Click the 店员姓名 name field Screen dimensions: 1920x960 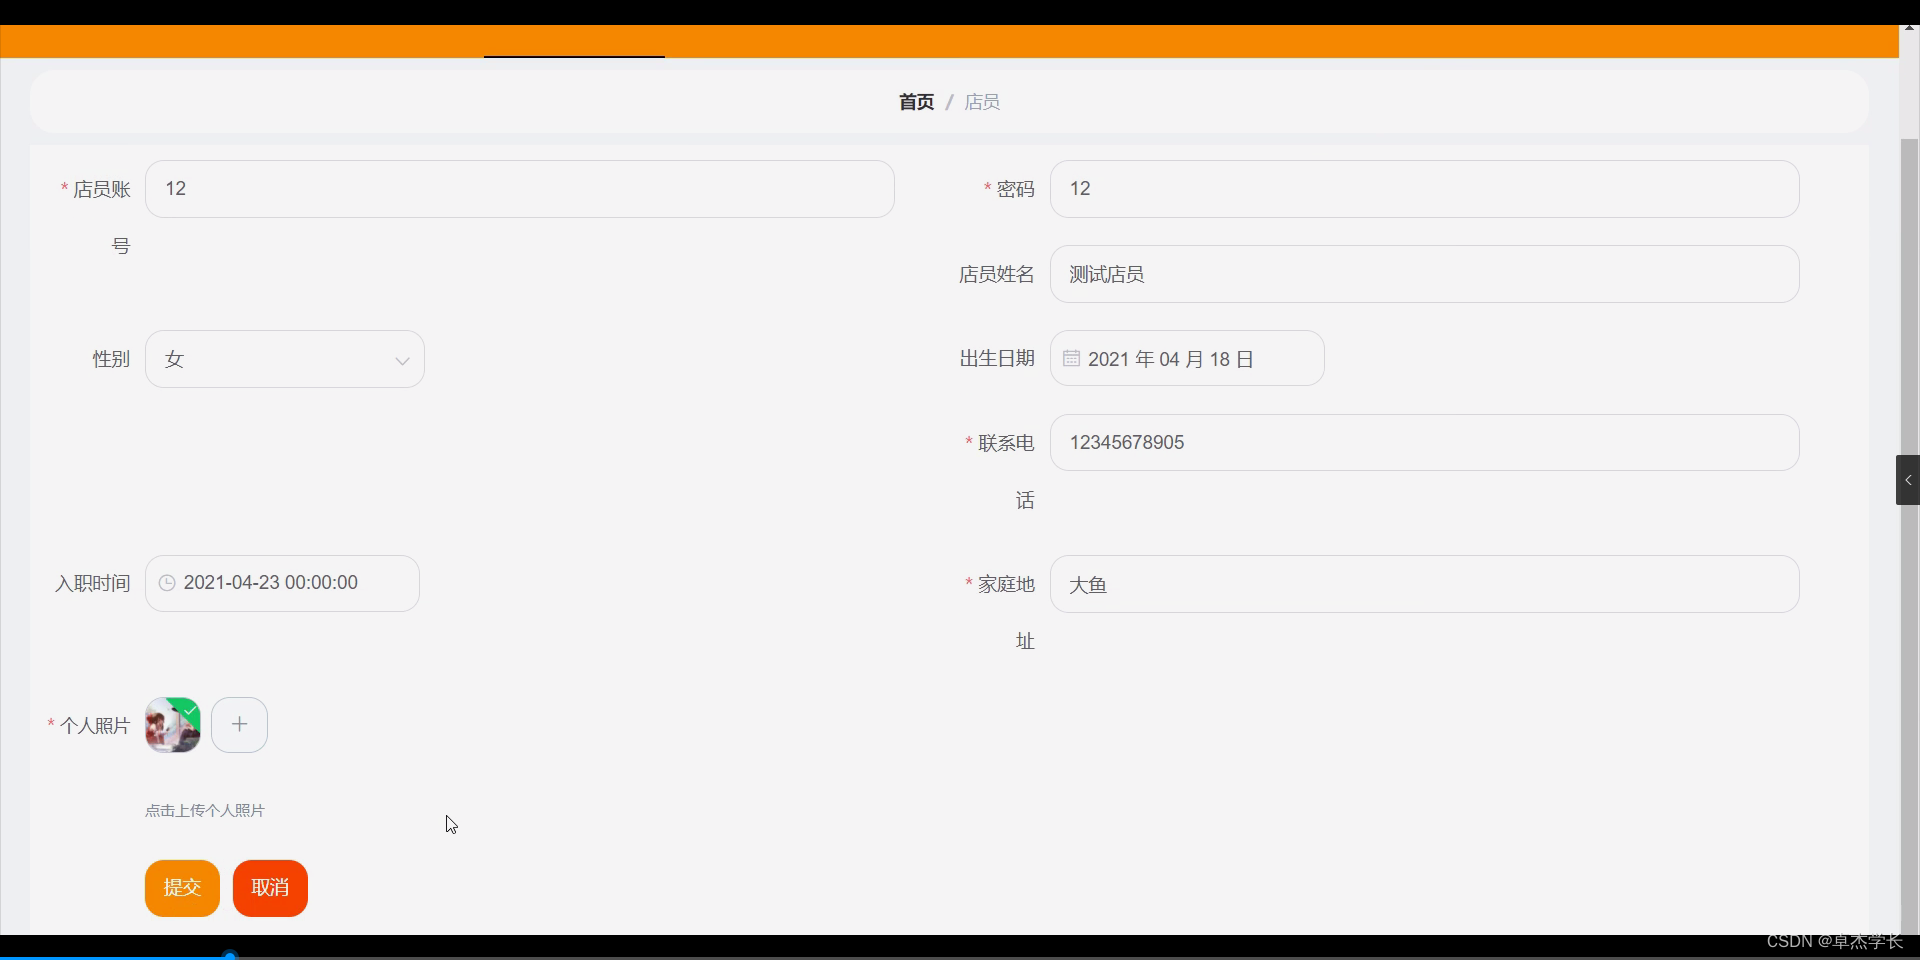click(1424, 274)
